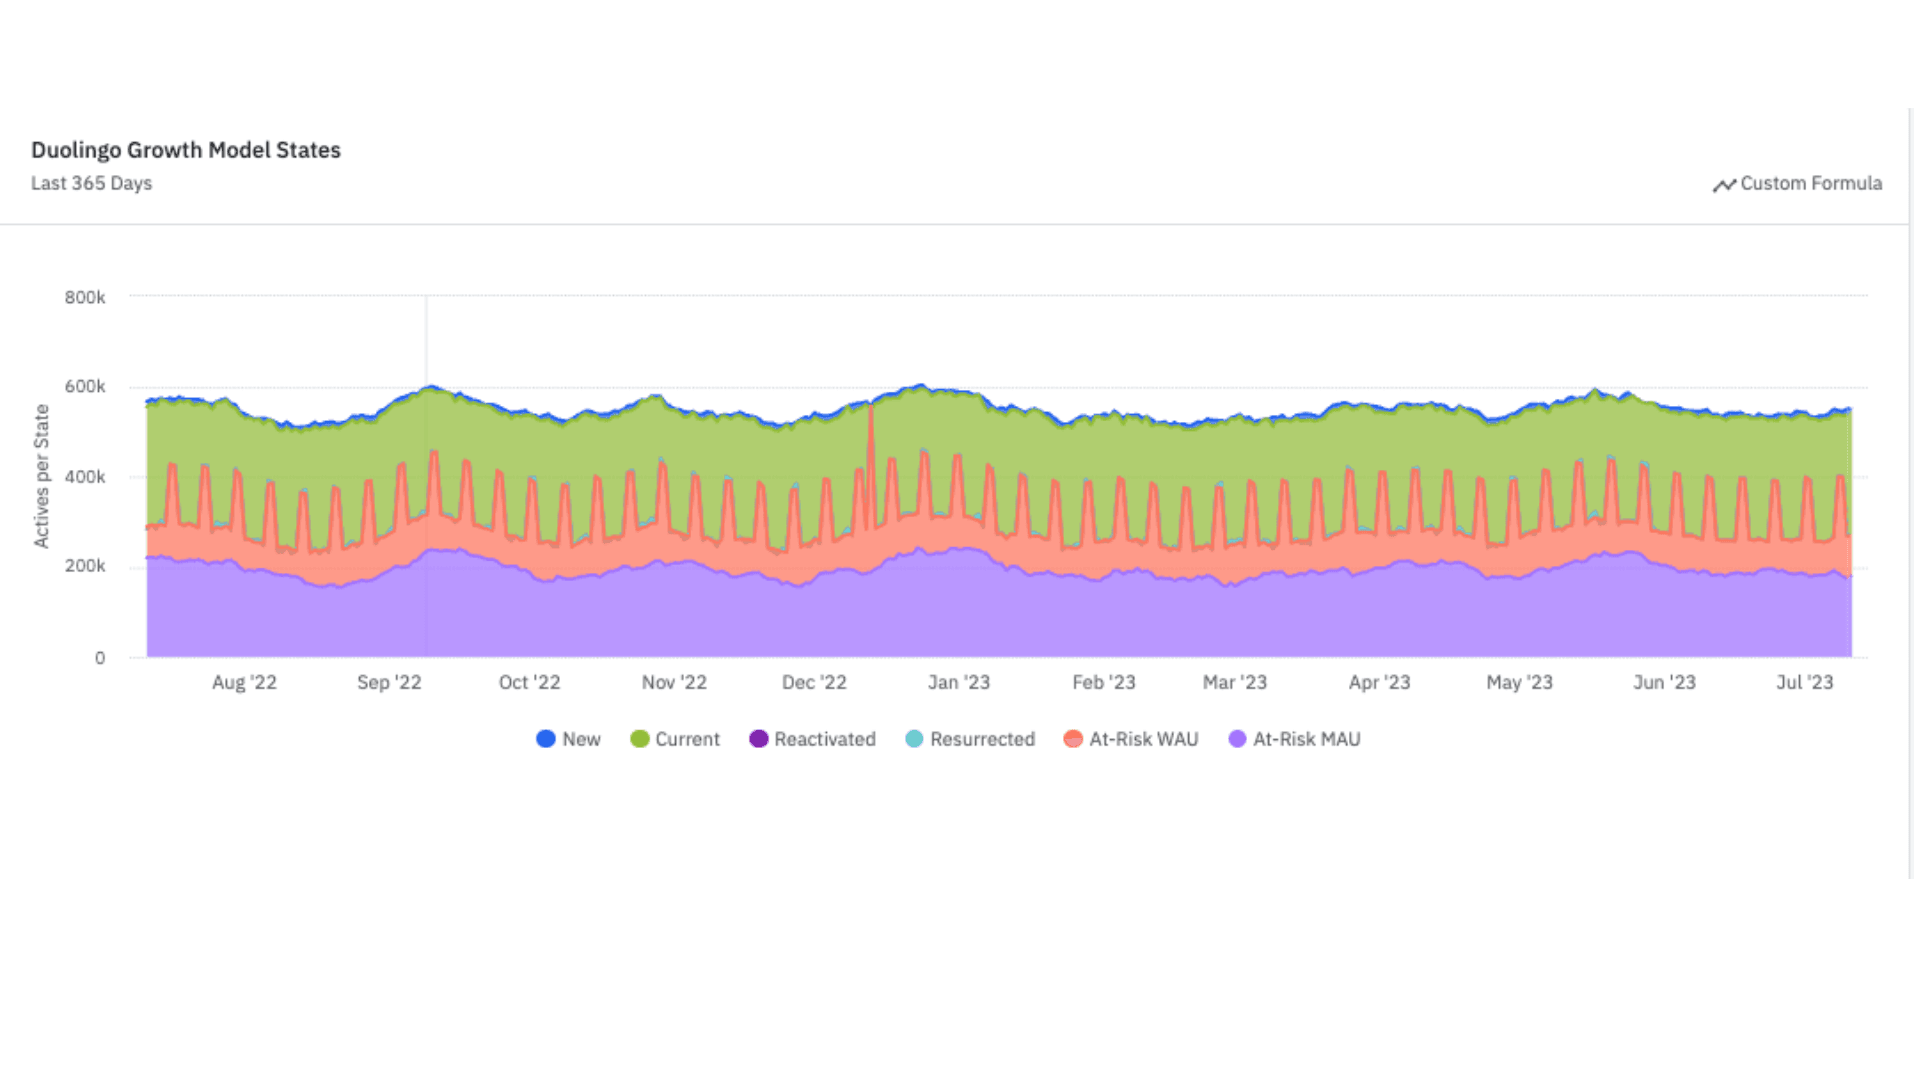Open the Last 365 Days date range selector
Screen dimensions: 1920x1080
coord(91,183)
